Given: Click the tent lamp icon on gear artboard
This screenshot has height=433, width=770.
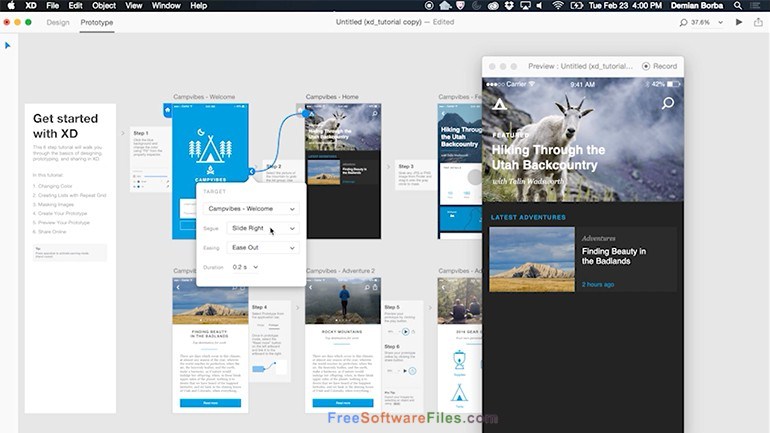Looking at the screenshot, I should click(459, 359).
